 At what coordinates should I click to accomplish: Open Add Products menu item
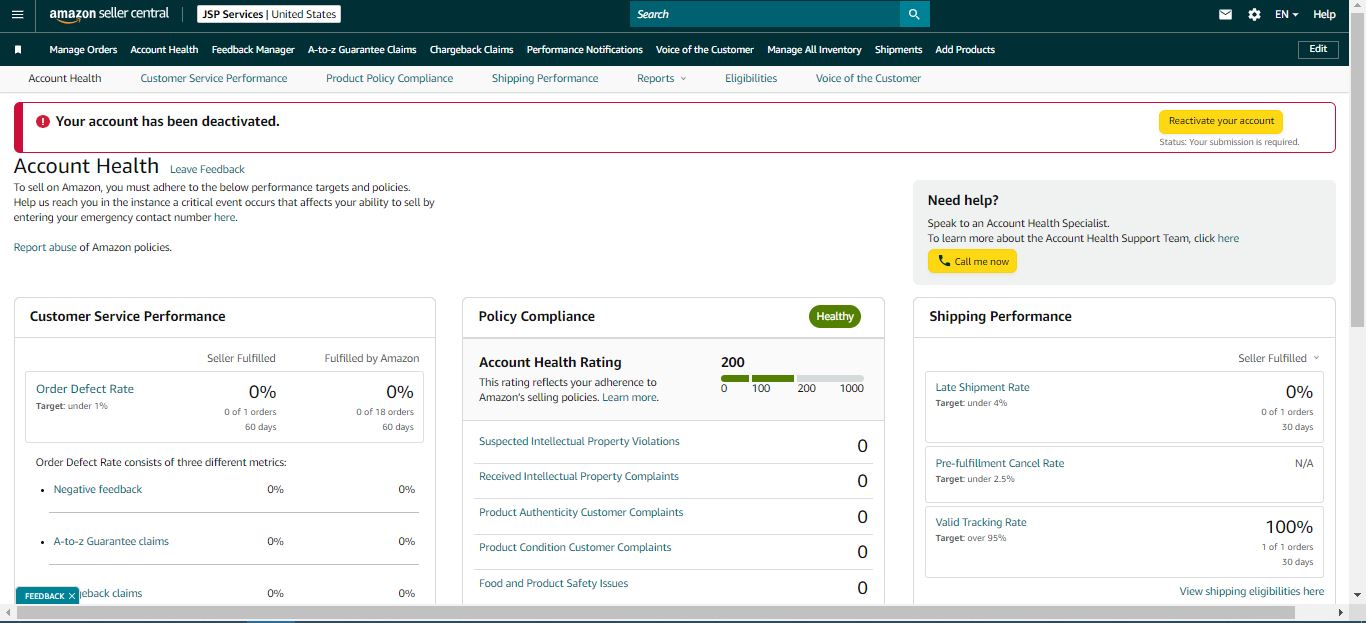tap(965, 49)
